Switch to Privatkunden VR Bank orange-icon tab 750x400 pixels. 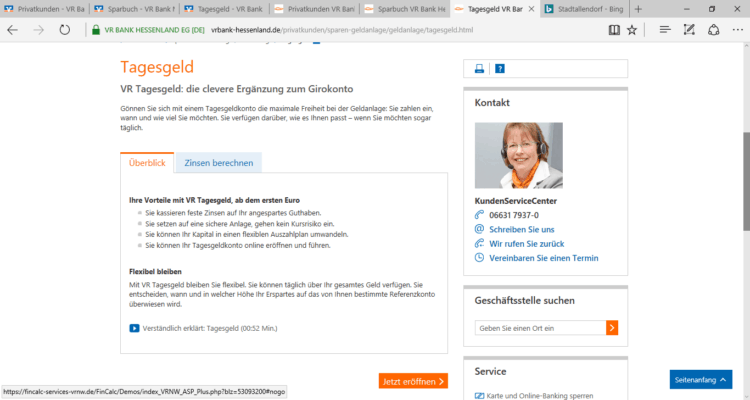tap(314, 9)
